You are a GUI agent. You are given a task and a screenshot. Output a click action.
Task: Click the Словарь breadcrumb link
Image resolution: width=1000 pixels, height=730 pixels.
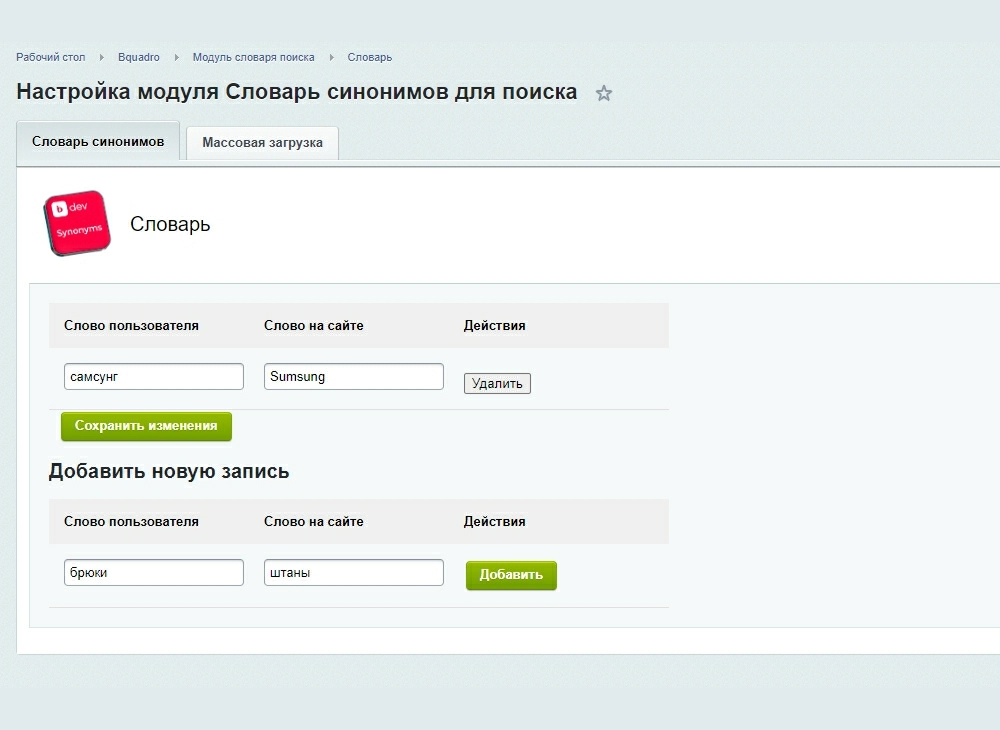click(370, 58)
